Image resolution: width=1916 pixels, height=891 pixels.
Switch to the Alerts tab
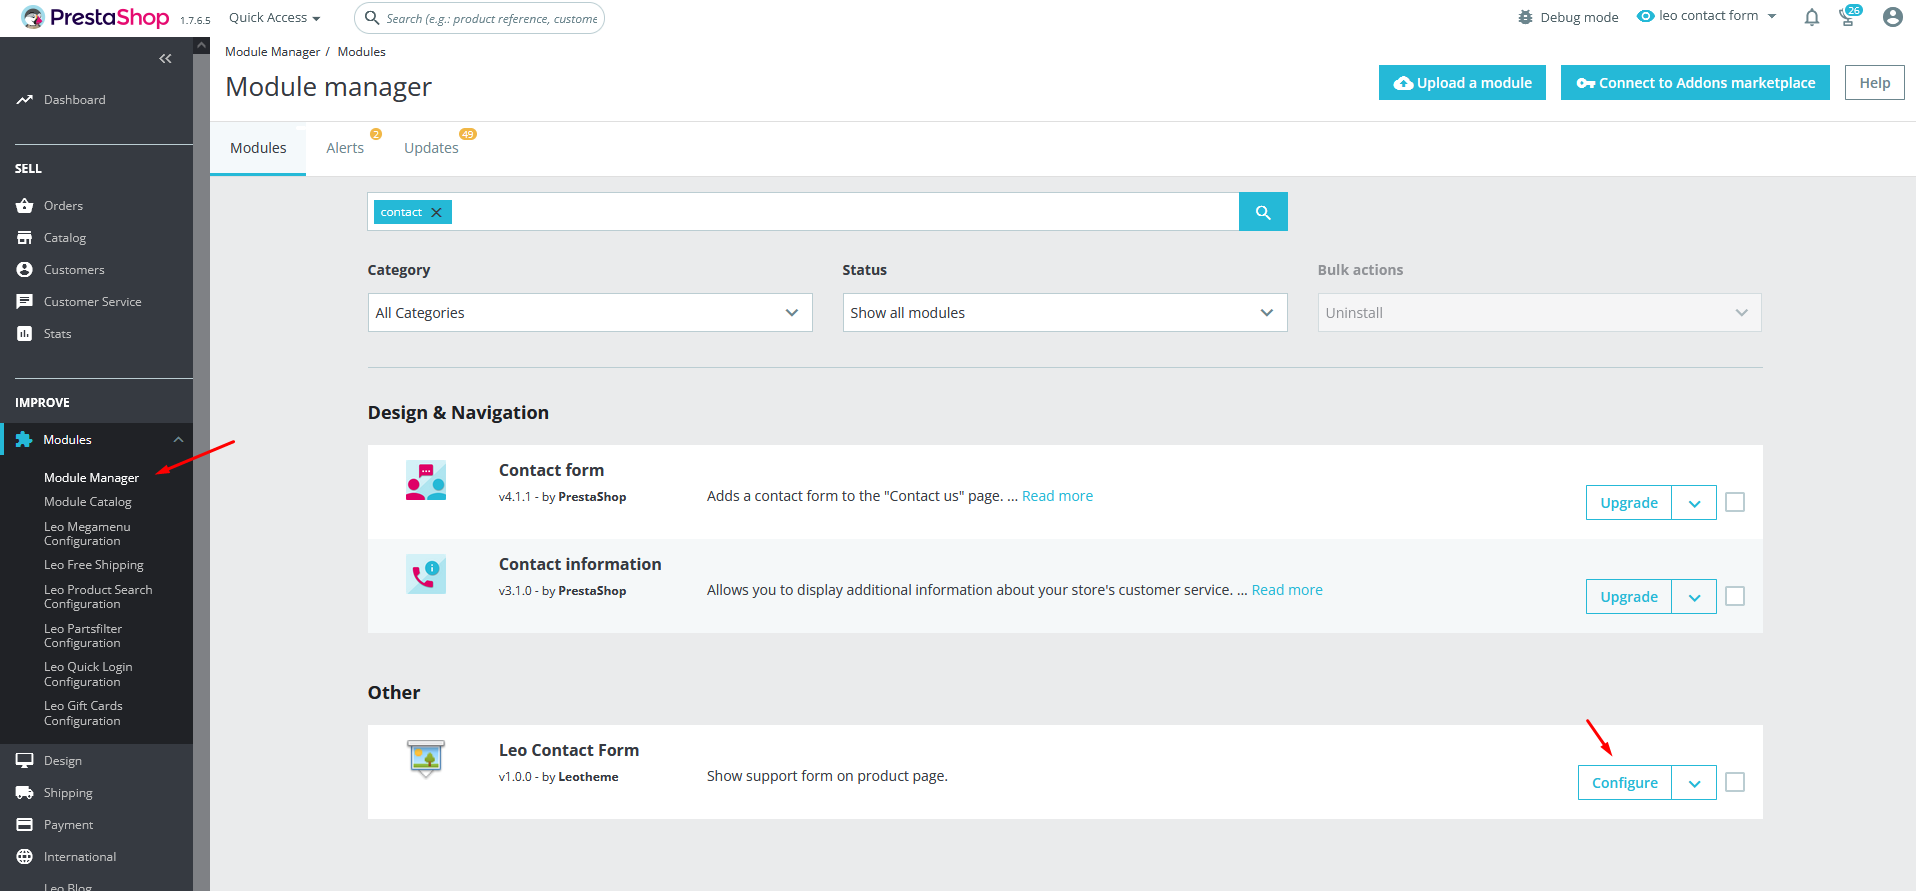coord(345,148)
